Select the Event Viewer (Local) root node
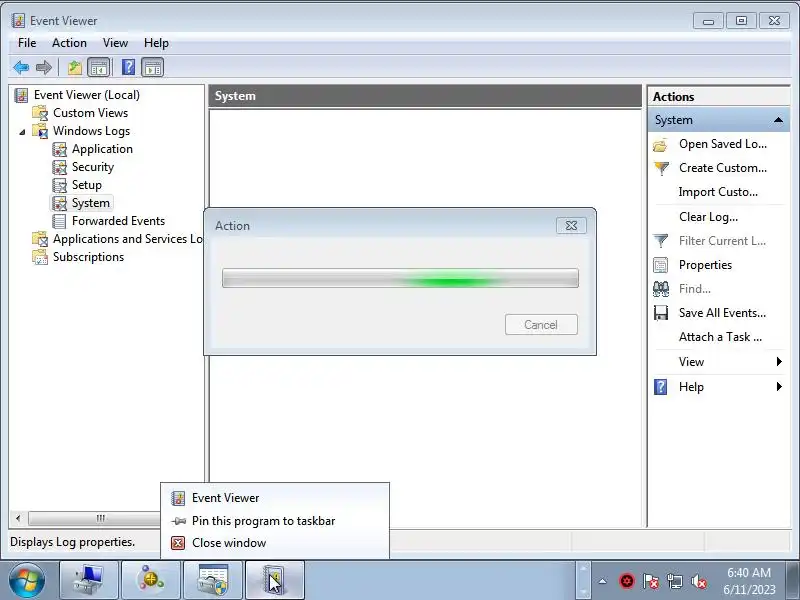Viewport: 800px width, 600px height. pos(86,95)
